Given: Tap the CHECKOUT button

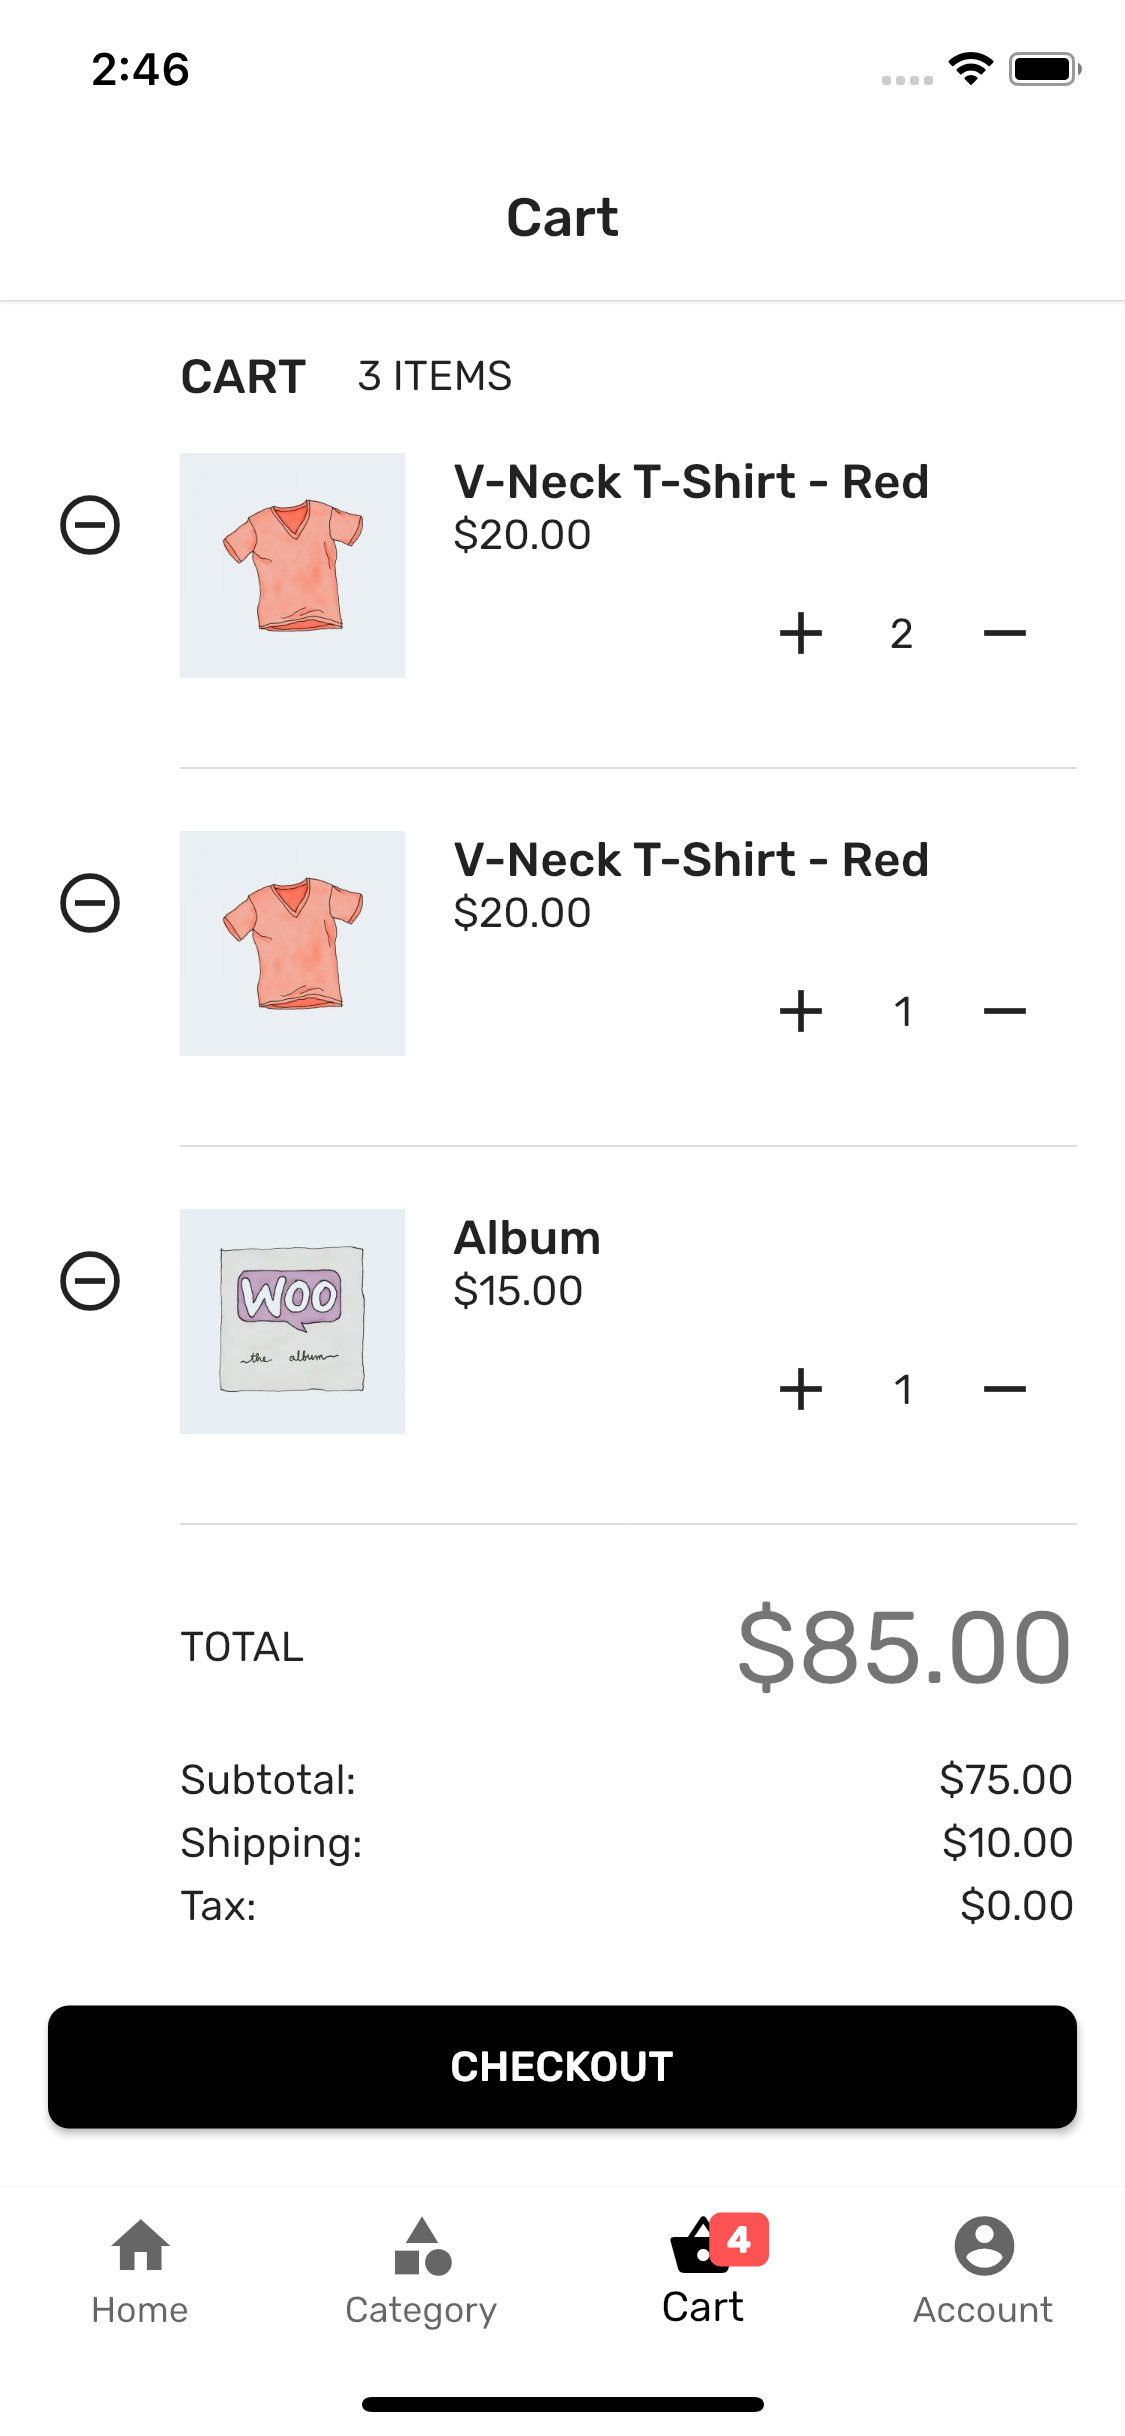Looking at the screenshot, I should (562, 2066).
